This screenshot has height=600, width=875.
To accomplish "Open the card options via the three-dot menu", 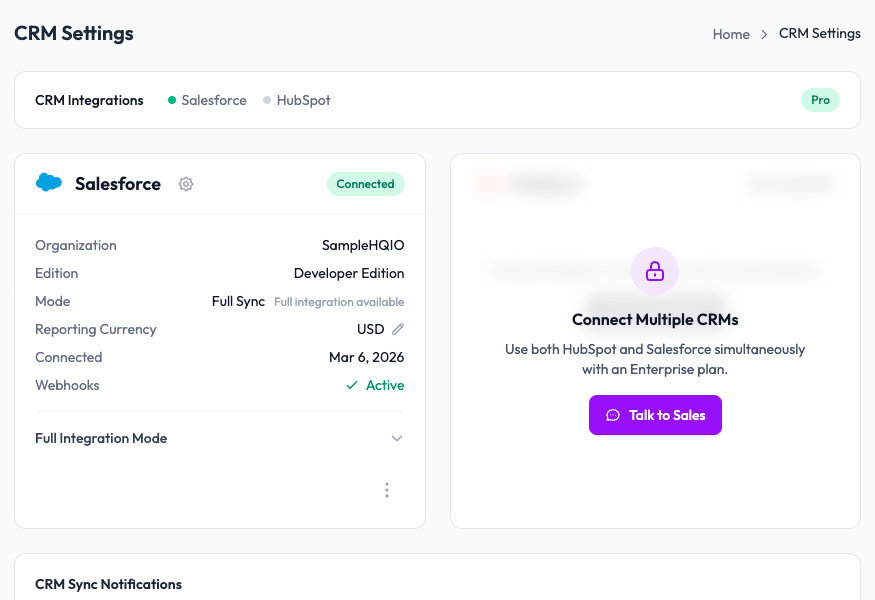I will pos(387,490).
